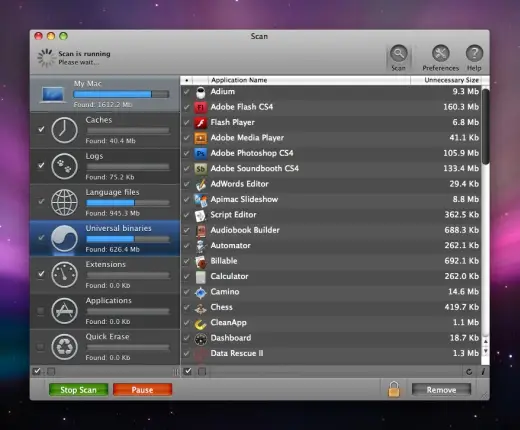
Task: Check all categories in sidebar footer
Action: click(37, 371)
